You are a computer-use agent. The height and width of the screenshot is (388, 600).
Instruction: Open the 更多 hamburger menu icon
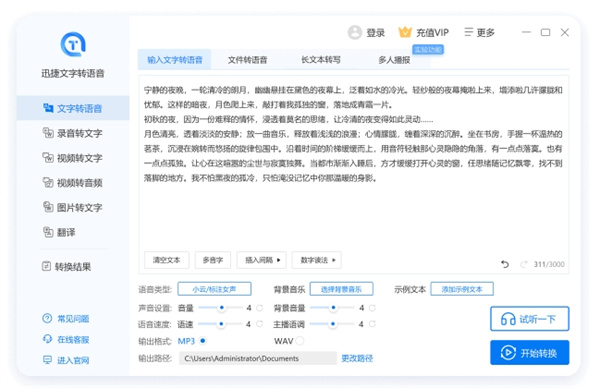click(x=468, y=32)
